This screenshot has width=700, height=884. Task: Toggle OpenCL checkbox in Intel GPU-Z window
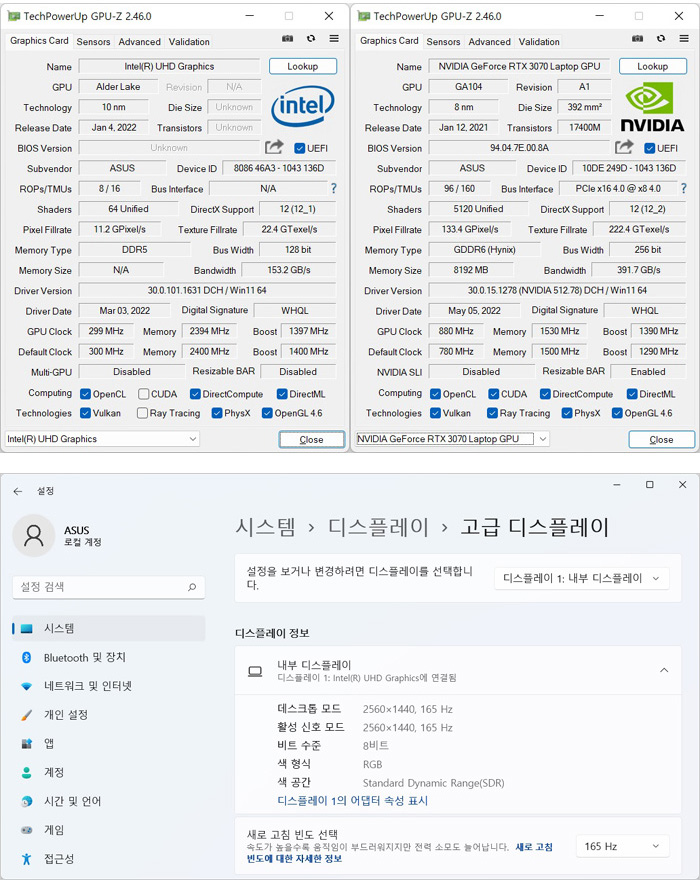[86, 394]
